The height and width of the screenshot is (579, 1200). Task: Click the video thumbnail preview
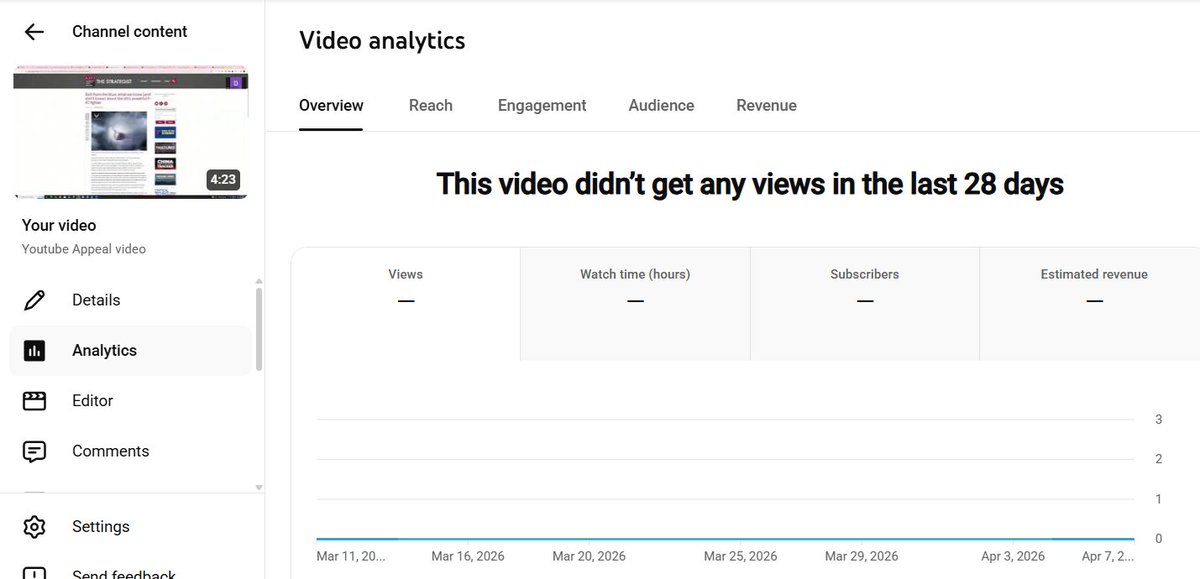pyautogui.click(x=130, y=132)
